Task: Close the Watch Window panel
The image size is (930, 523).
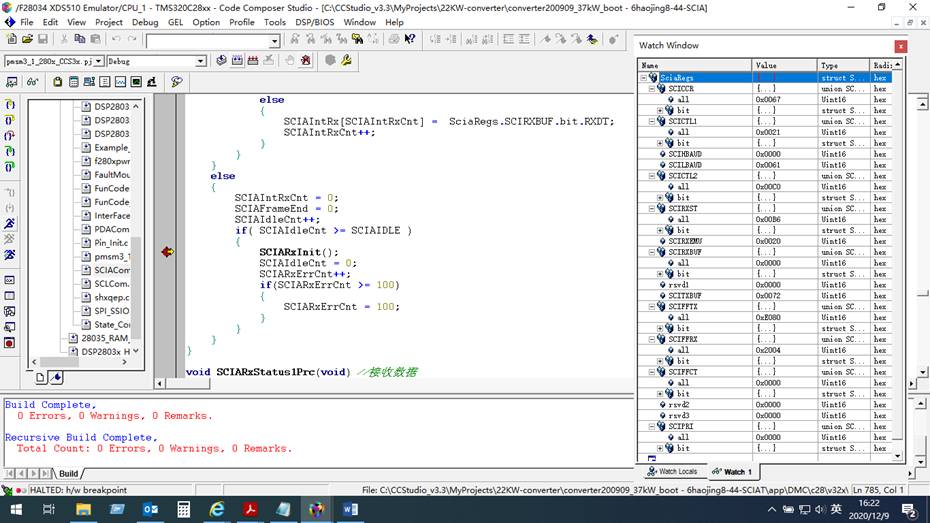Action: pyautogui.click(x=900, y=46)
